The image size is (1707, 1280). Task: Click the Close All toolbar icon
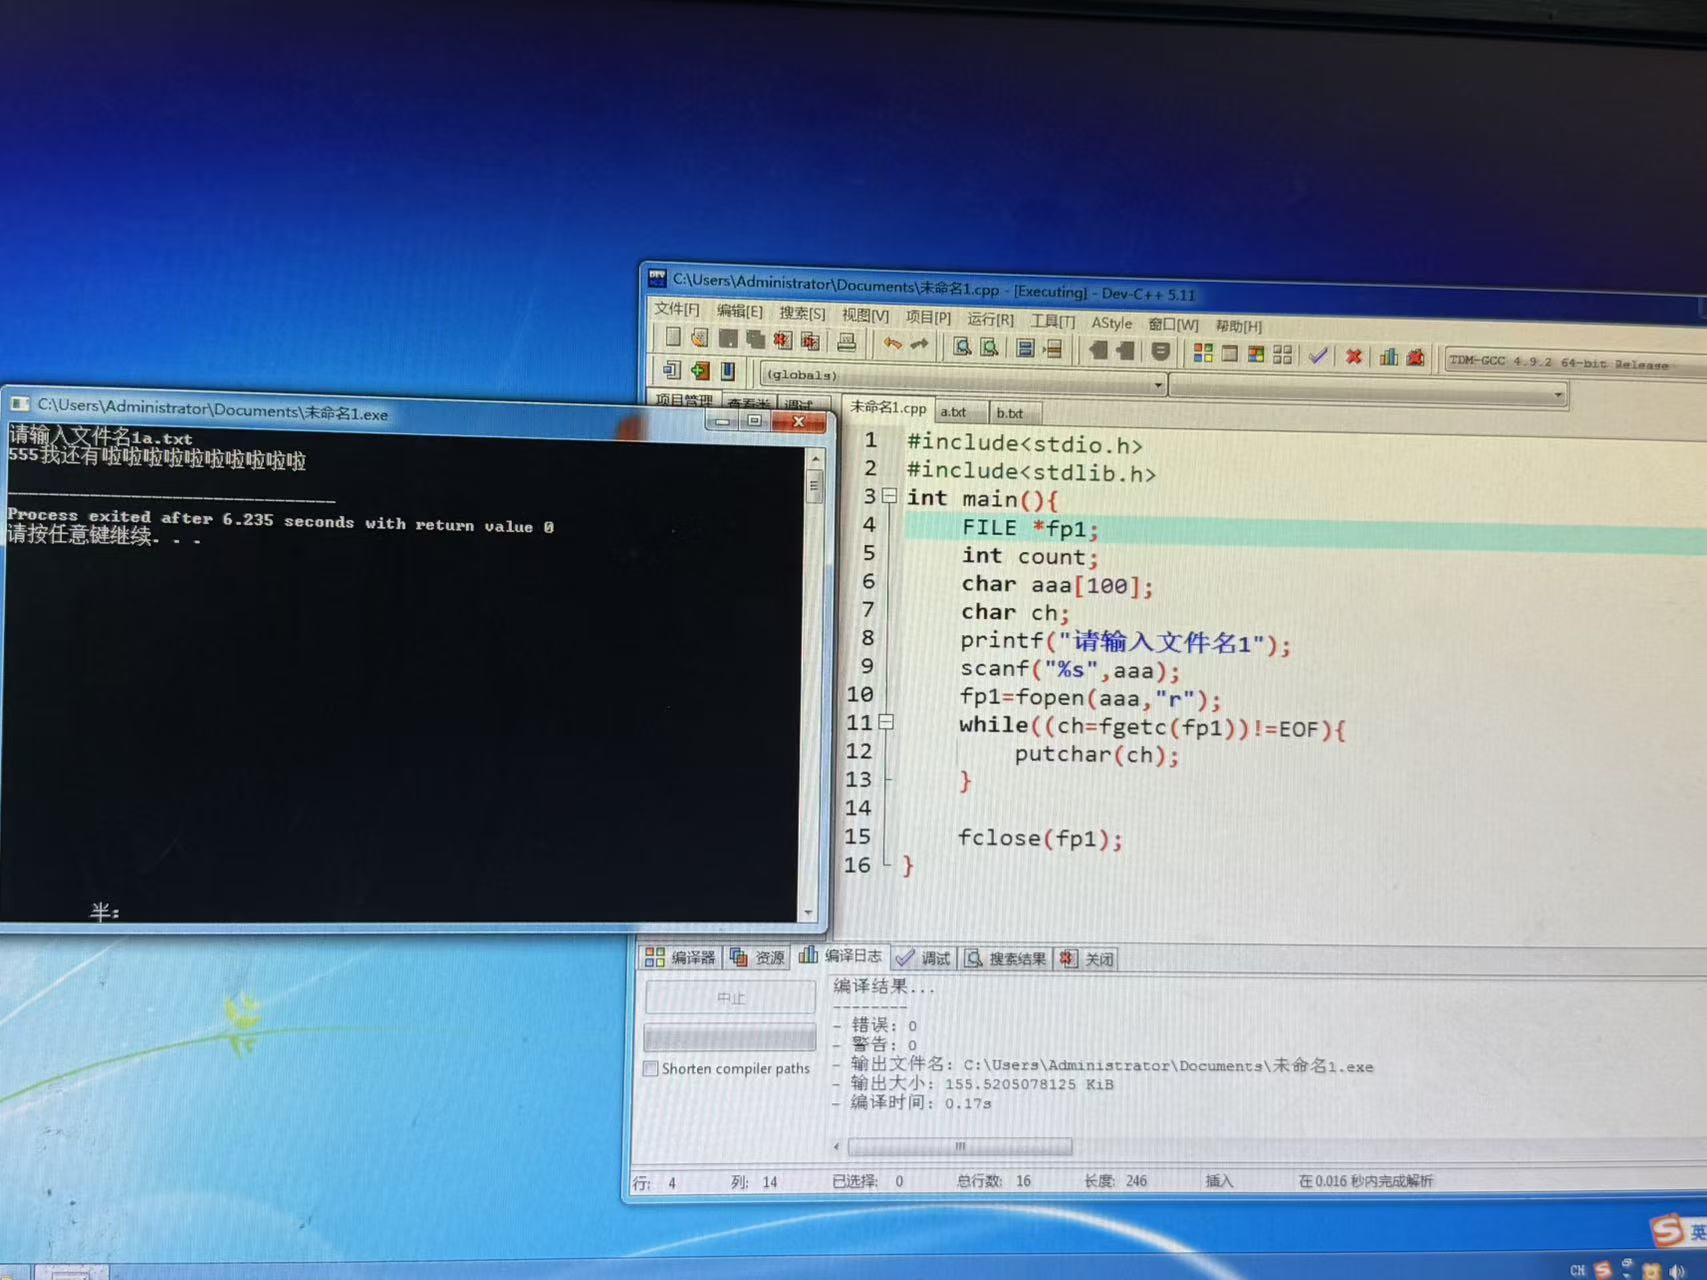pyautogui.click(x=810, y=342)
